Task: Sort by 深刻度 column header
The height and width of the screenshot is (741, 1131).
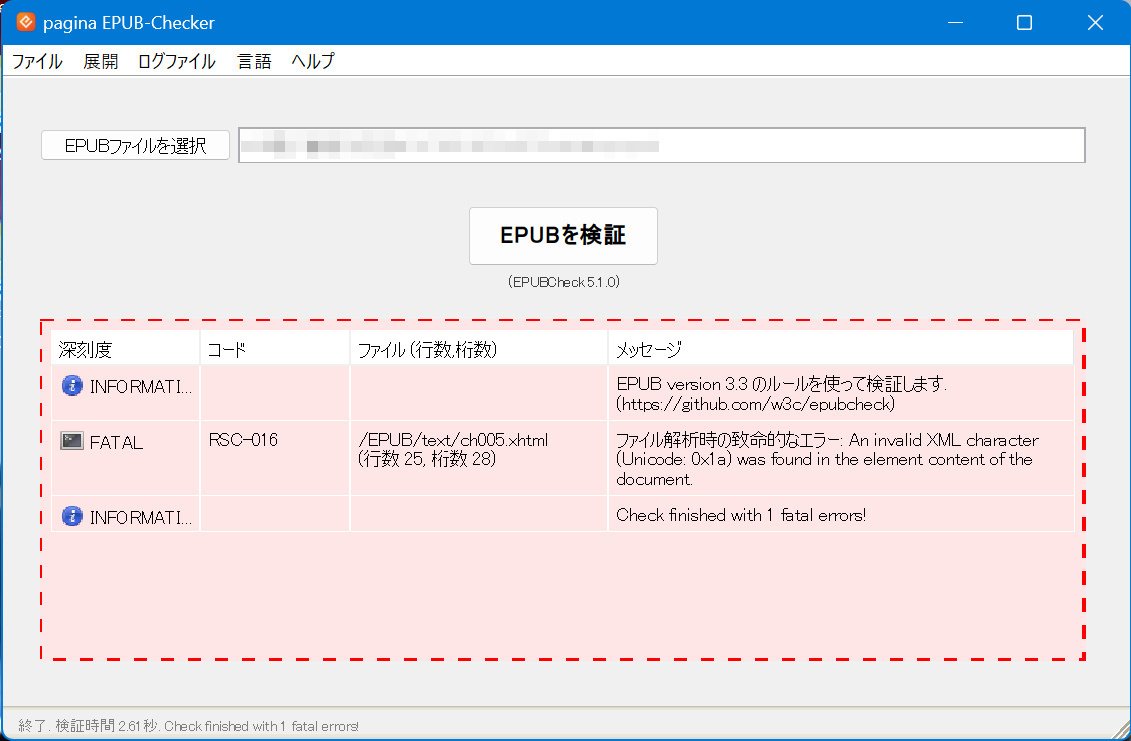Action: pyautogui.click(x=126, y=349)
